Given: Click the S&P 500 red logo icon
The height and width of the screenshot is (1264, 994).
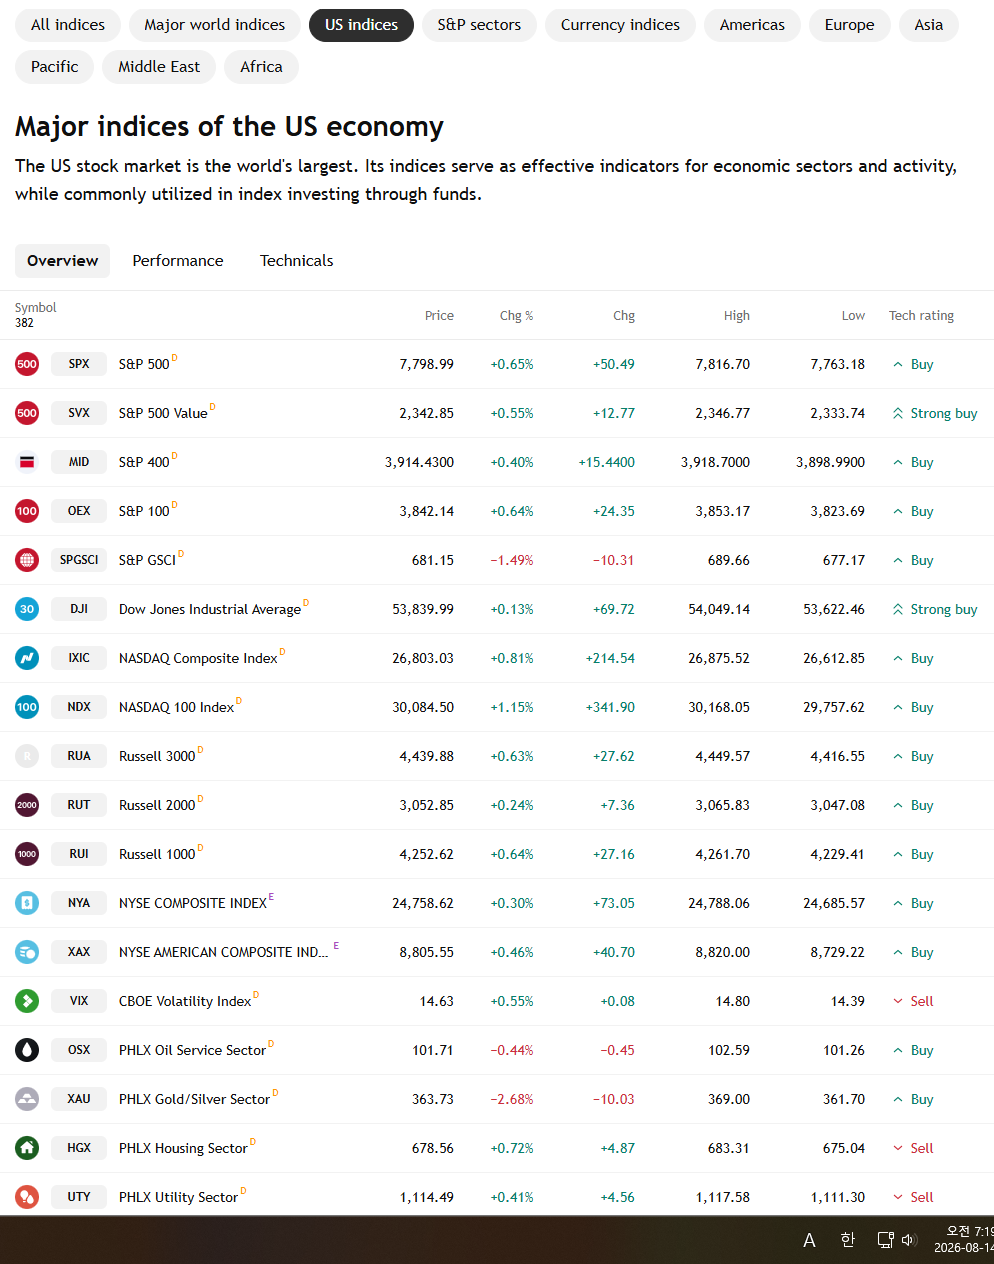Looking at the screenshot, I should point(27,364).
